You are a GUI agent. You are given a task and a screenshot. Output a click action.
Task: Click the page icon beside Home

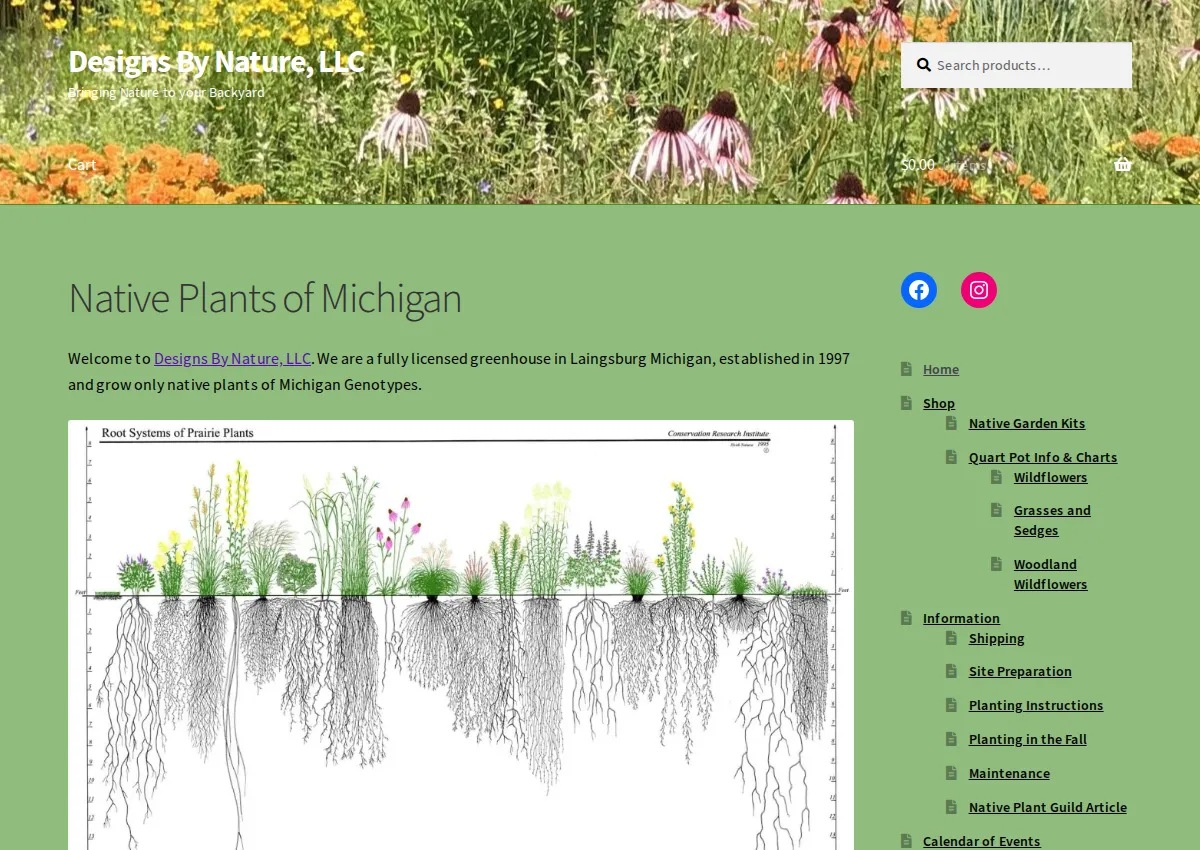click(906, 369)
